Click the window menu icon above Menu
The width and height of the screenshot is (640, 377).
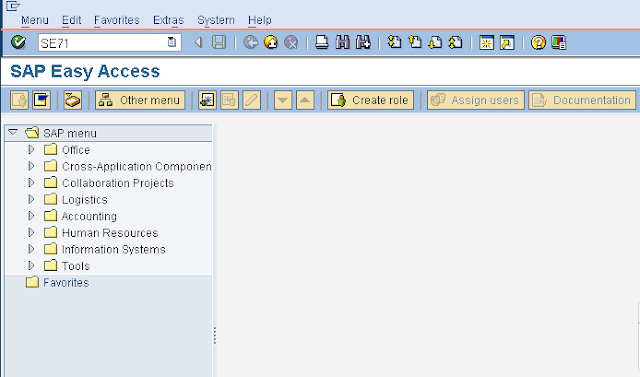point(13,6)
